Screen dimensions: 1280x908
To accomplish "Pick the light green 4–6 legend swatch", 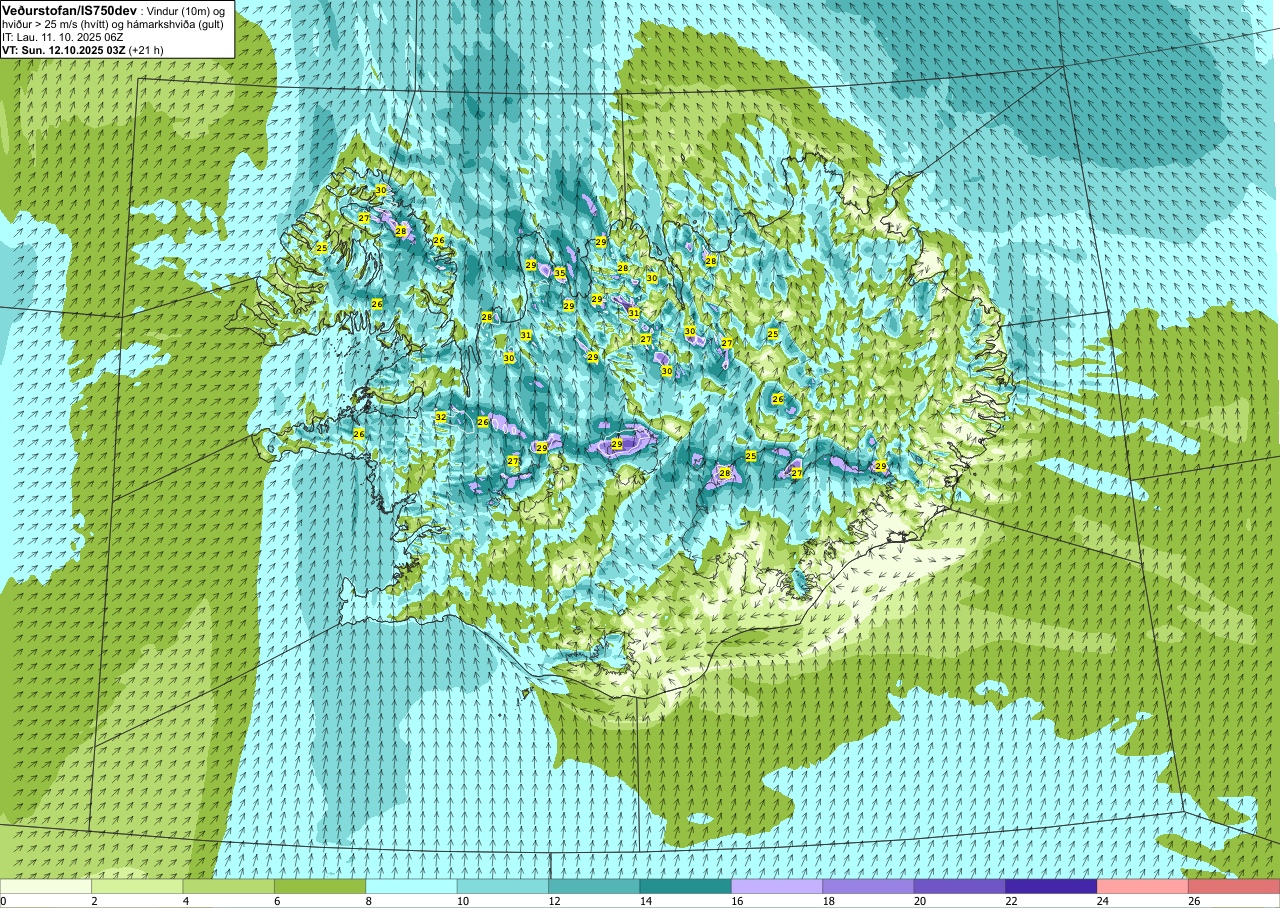I will pyautogui.click(x=229, y=886).
